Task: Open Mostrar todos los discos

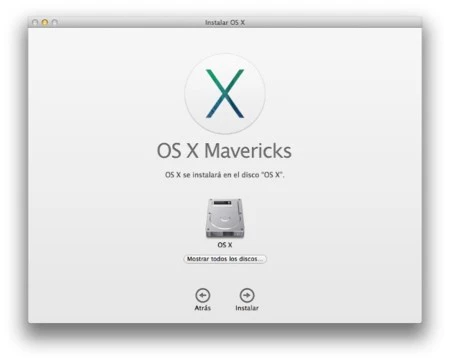Action: 225,259
